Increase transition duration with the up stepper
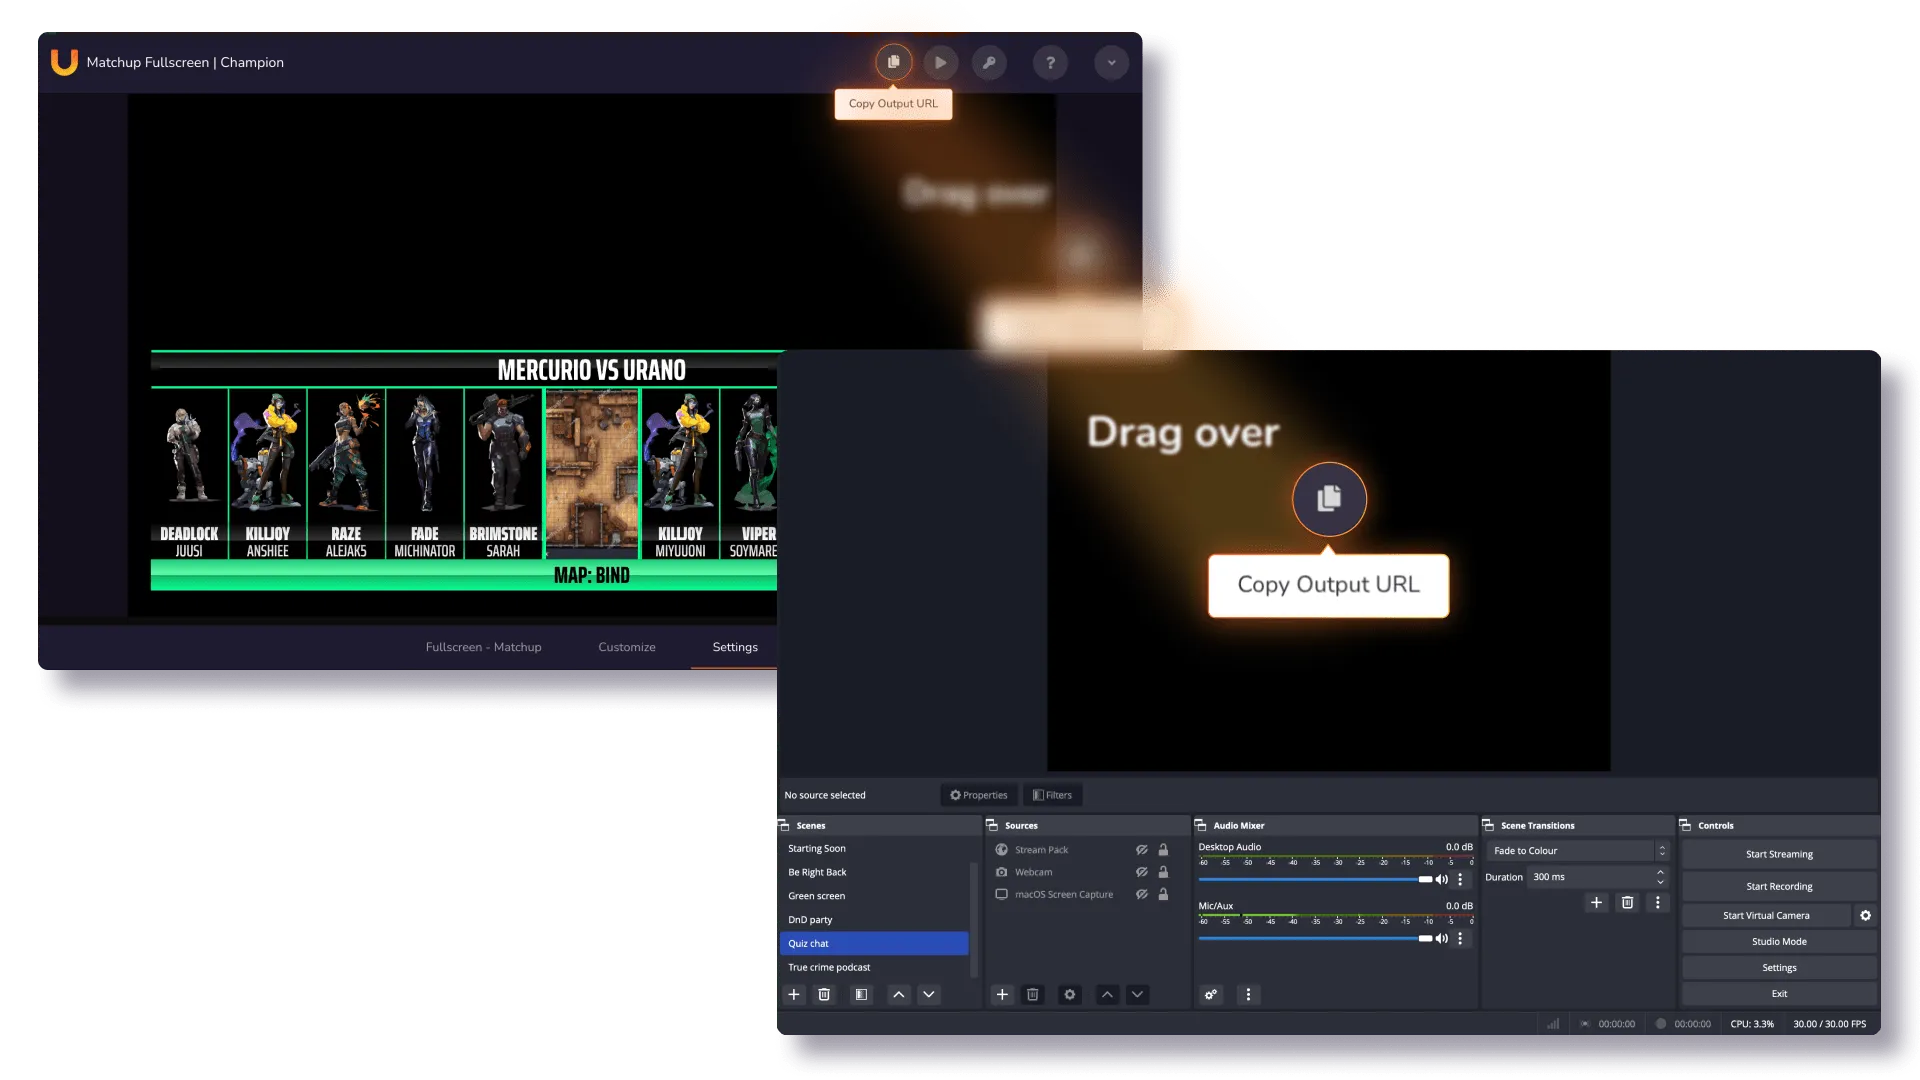The width and height of the screenshot is (1920, 1080). click(1661, 872)
